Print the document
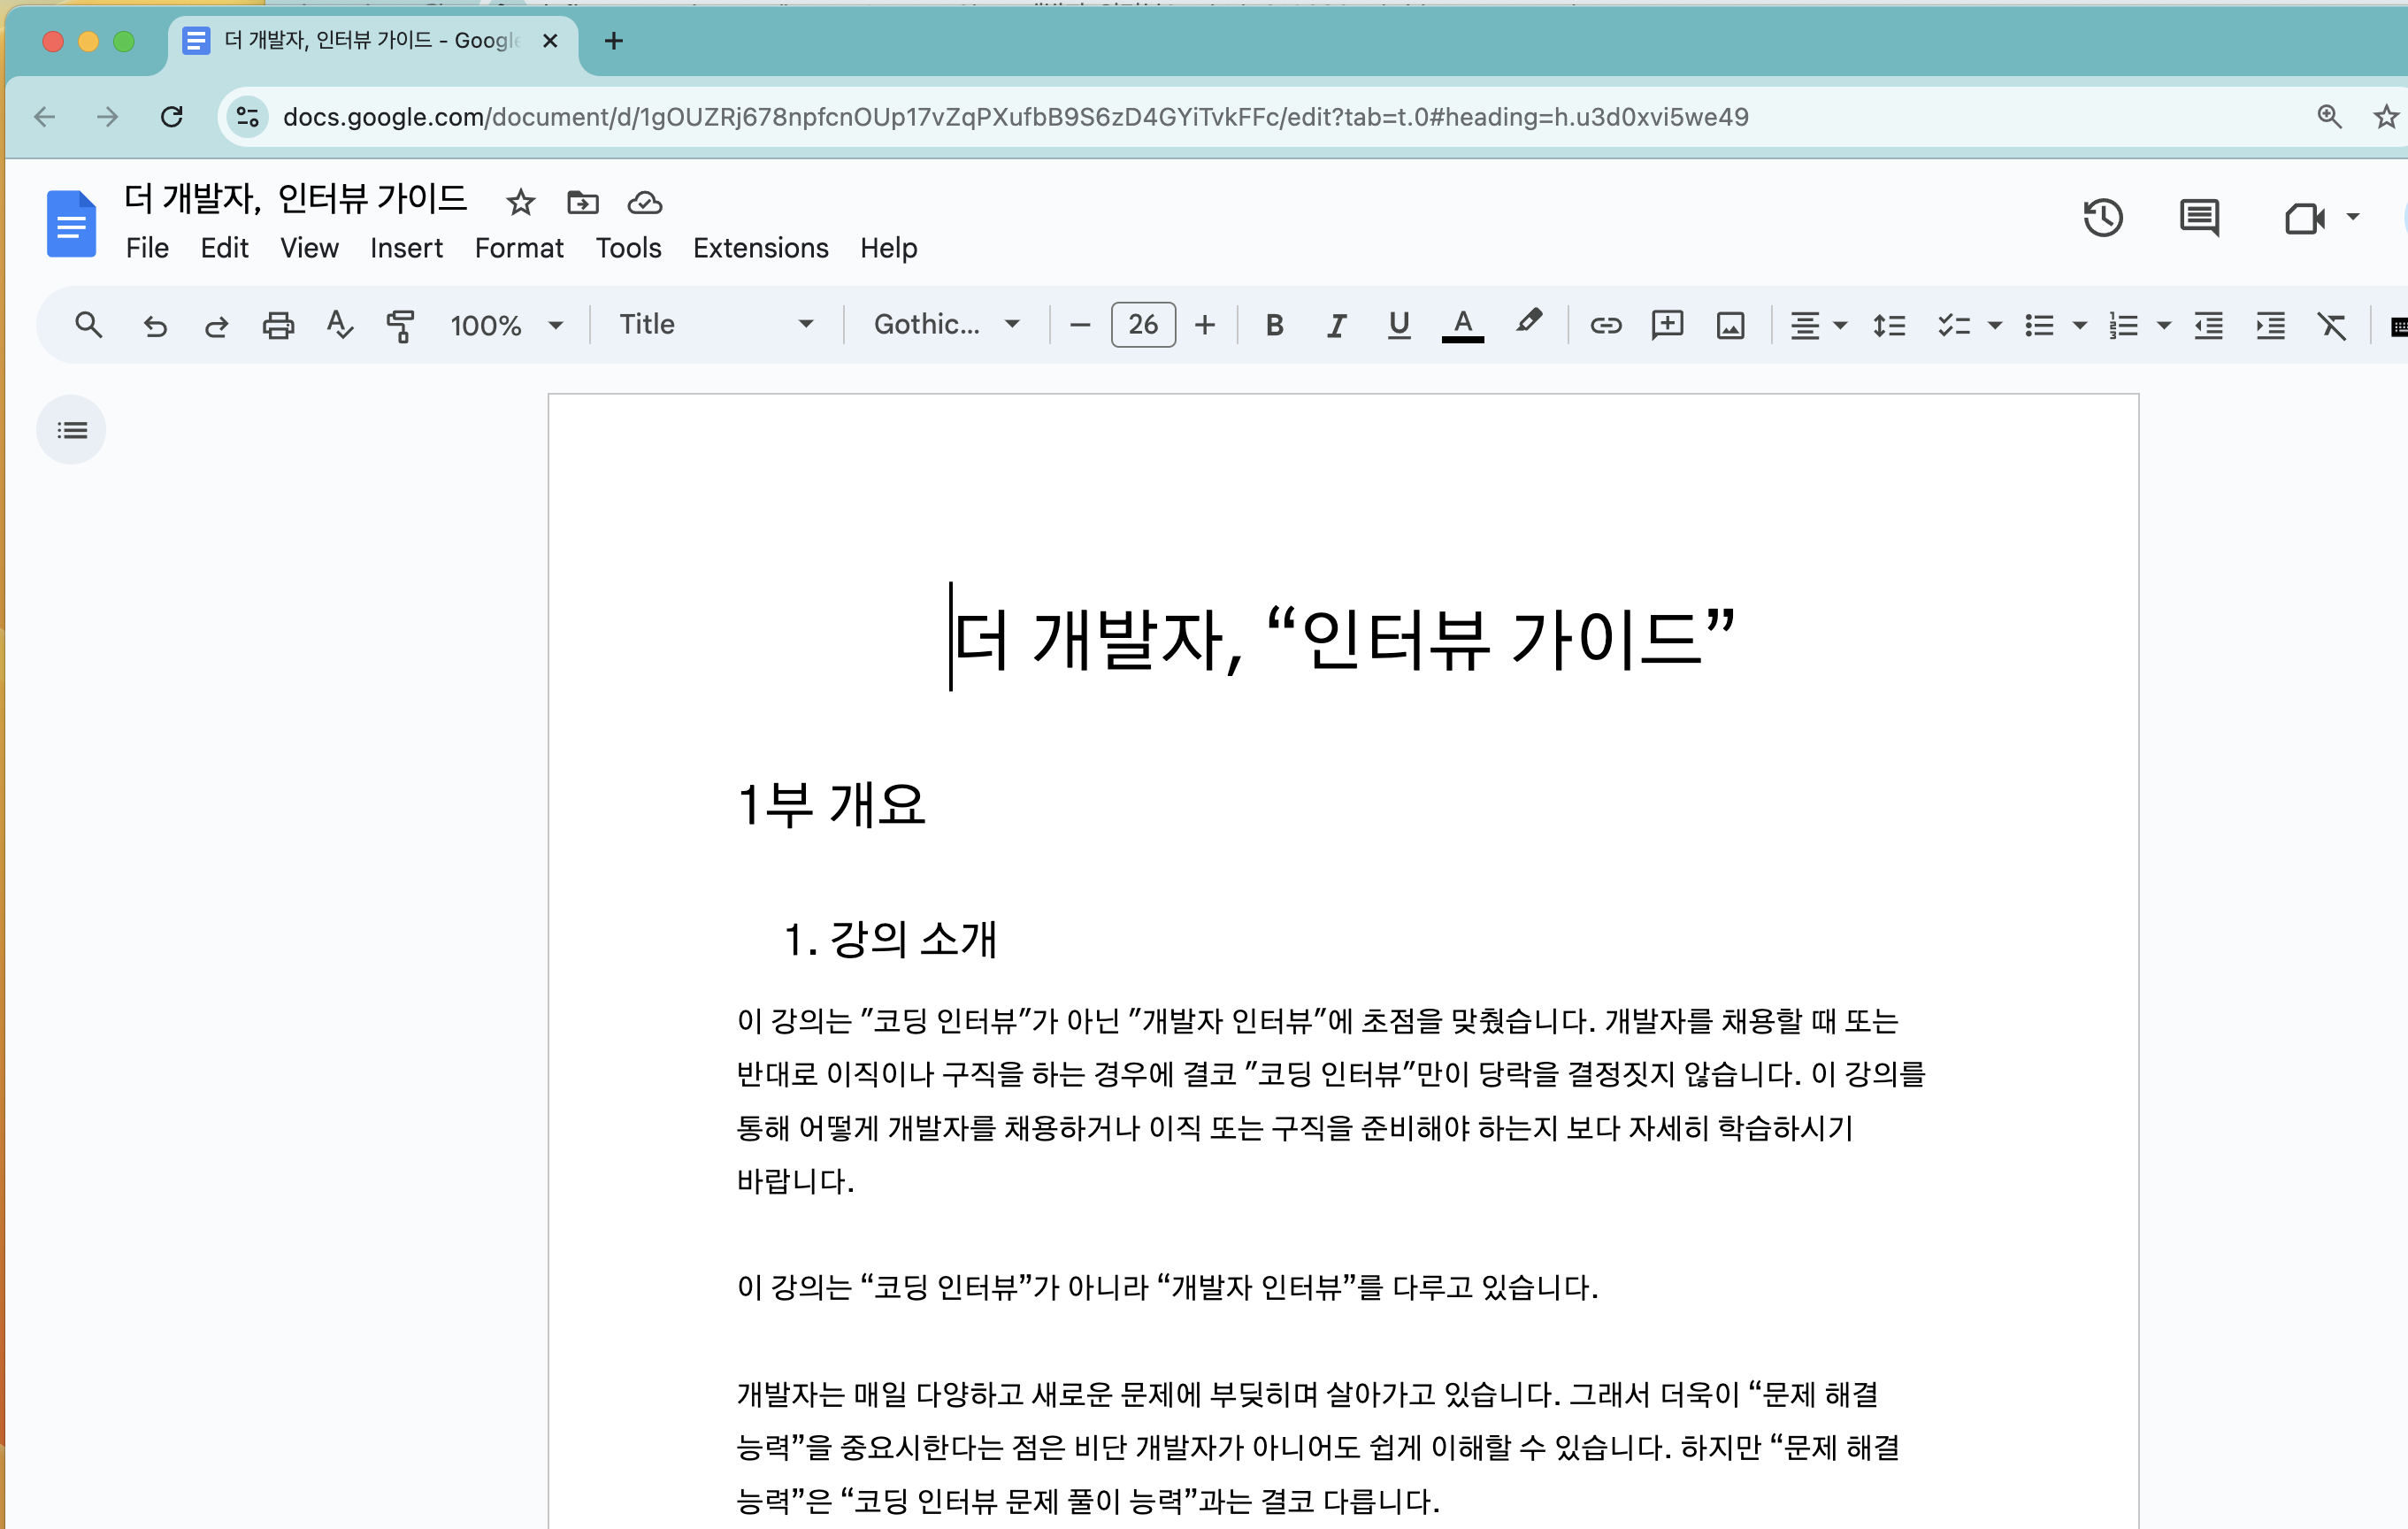 pyautogui.click(x=278, y=325)
